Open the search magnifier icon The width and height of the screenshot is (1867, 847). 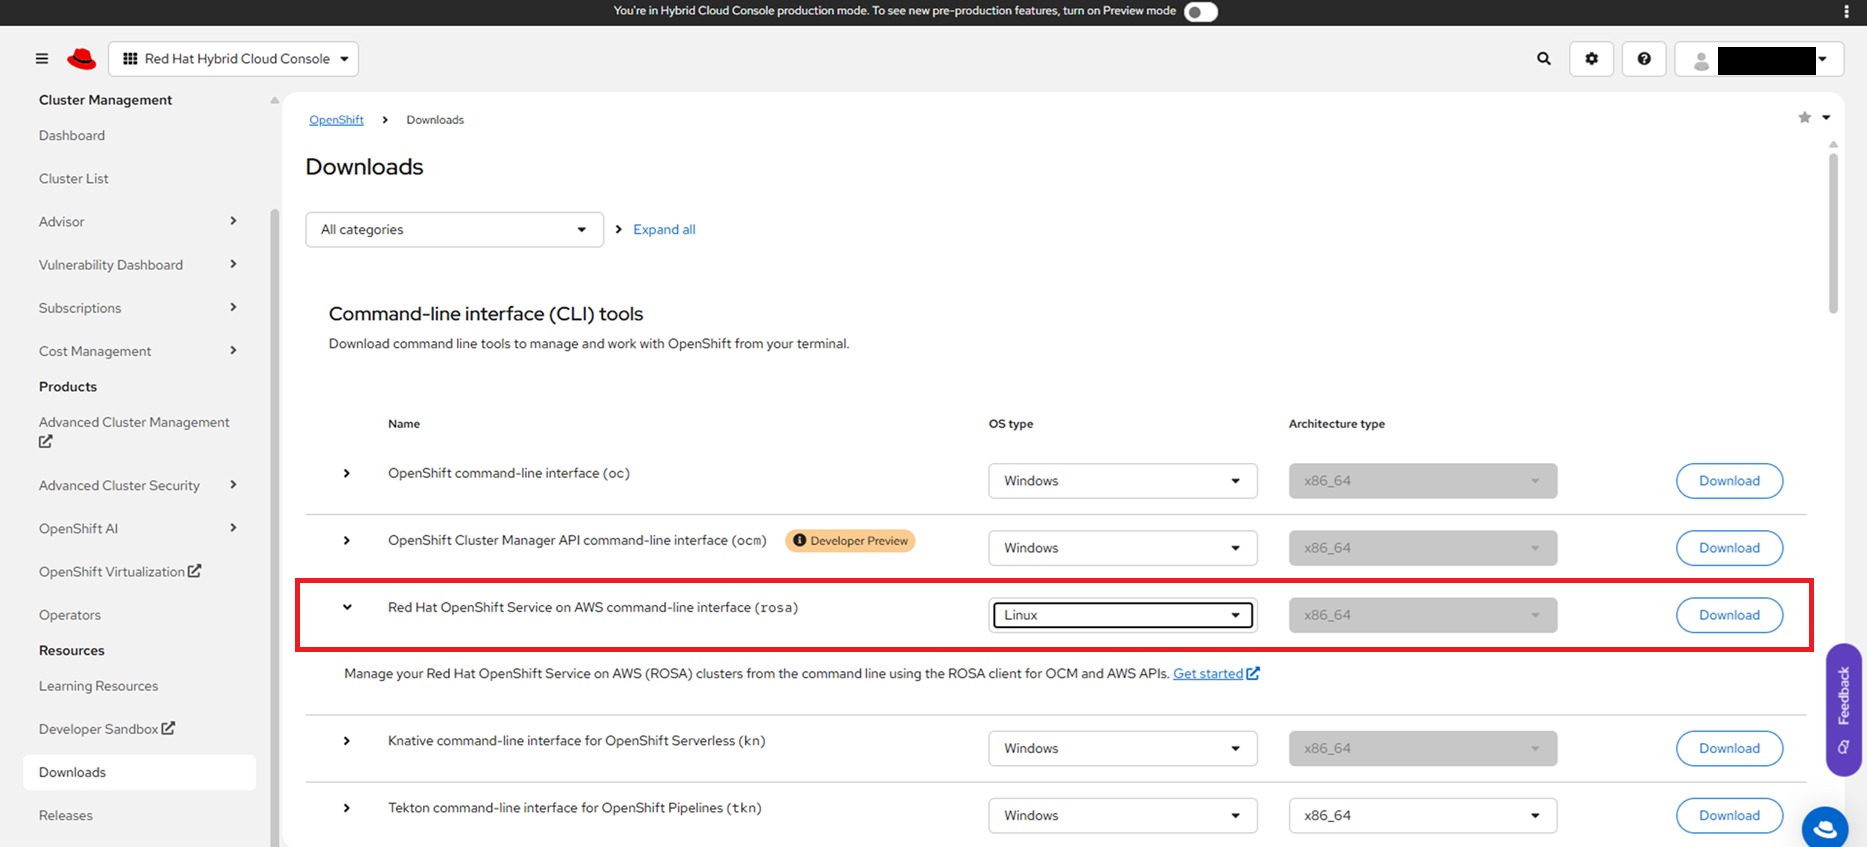(1544, 59)
